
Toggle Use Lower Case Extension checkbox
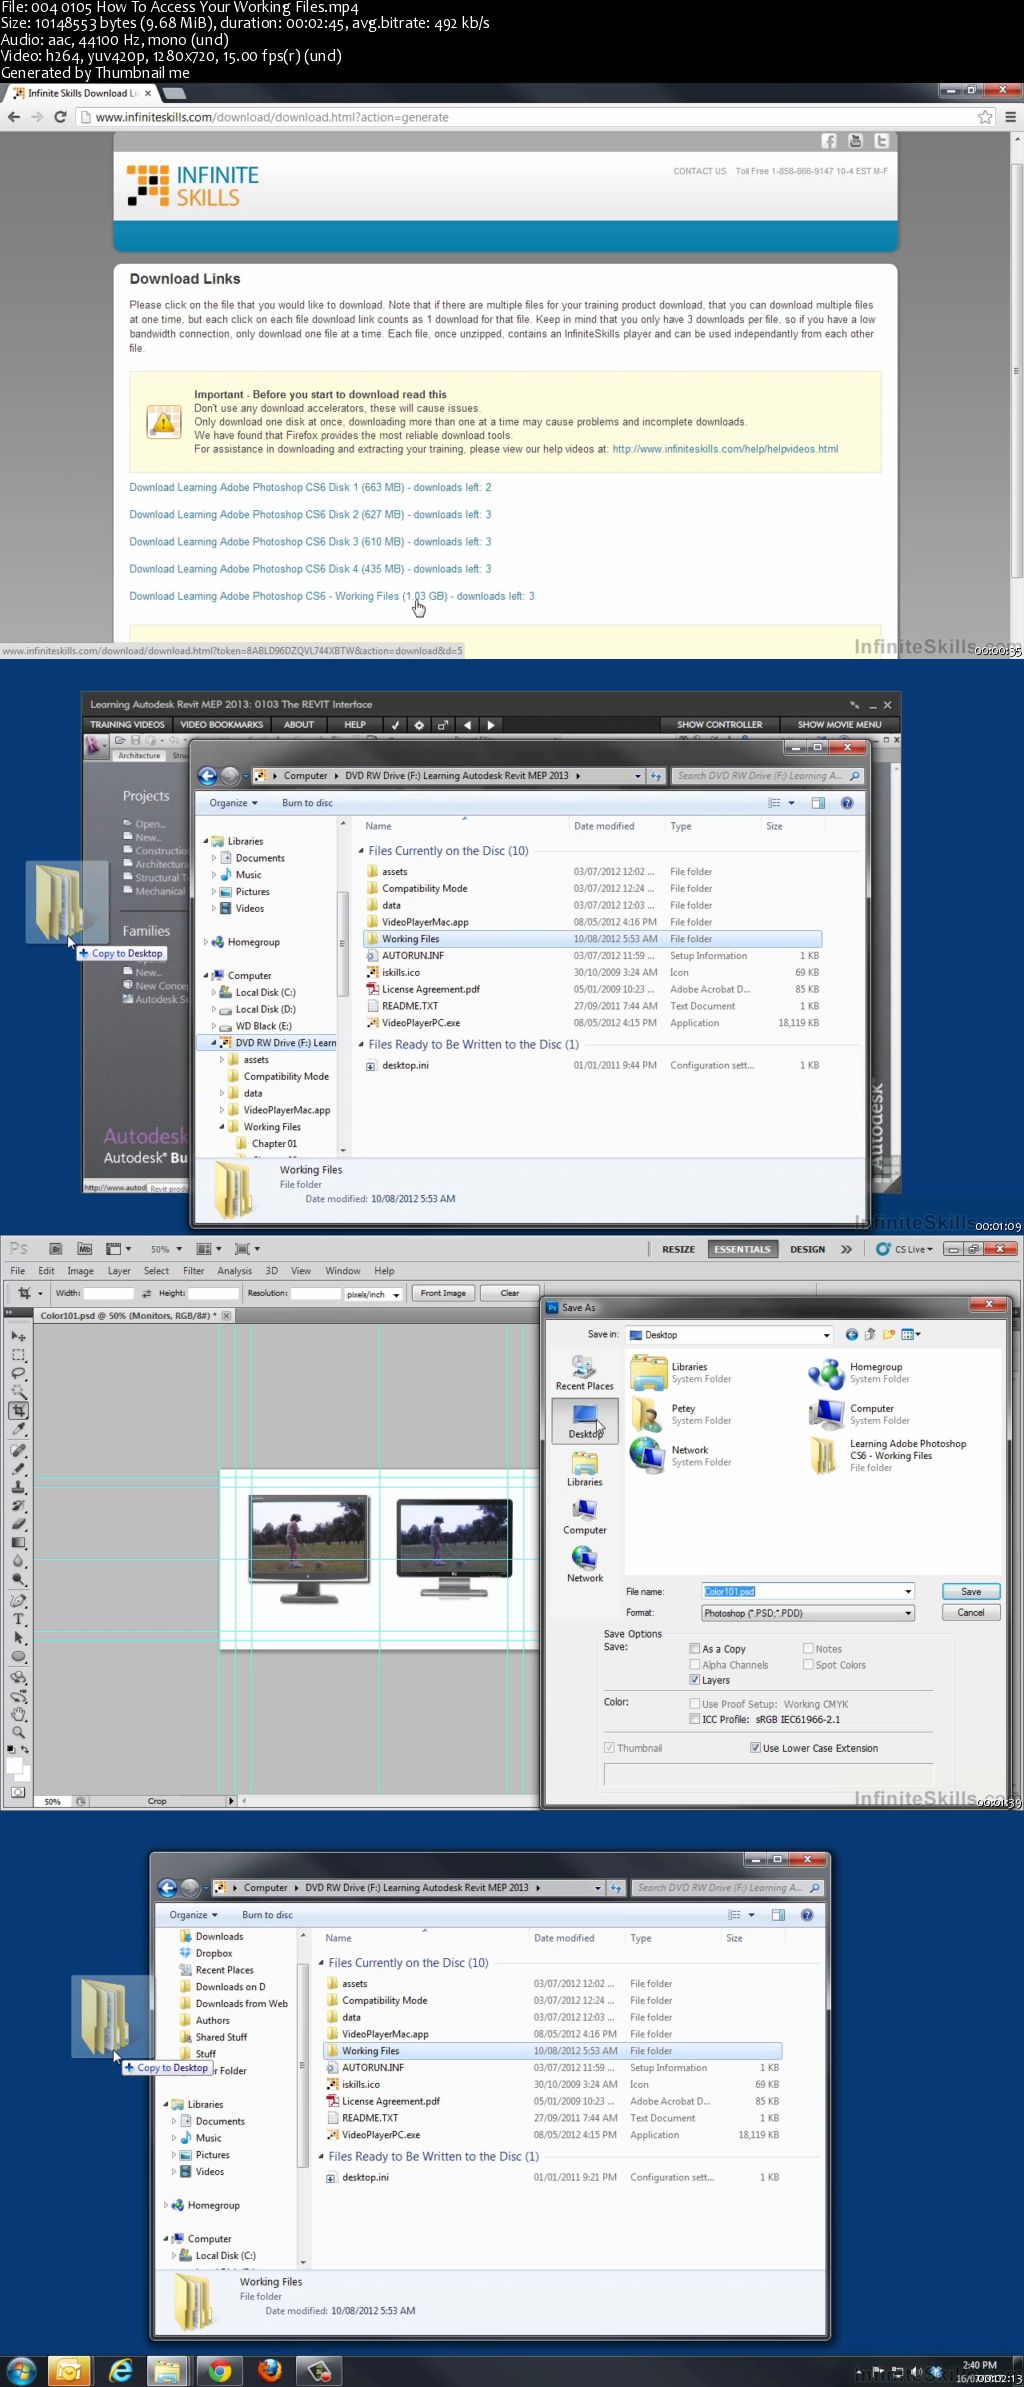click(x=755, y=1748)
